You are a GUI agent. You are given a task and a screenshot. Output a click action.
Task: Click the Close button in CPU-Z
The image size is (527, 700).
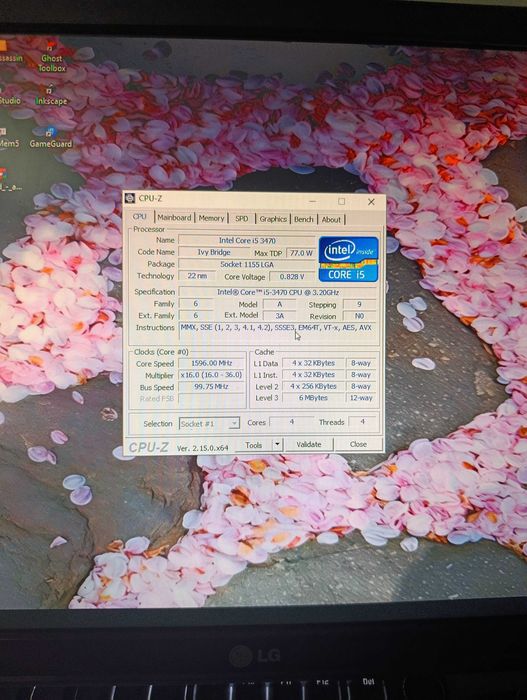(358, 444)
